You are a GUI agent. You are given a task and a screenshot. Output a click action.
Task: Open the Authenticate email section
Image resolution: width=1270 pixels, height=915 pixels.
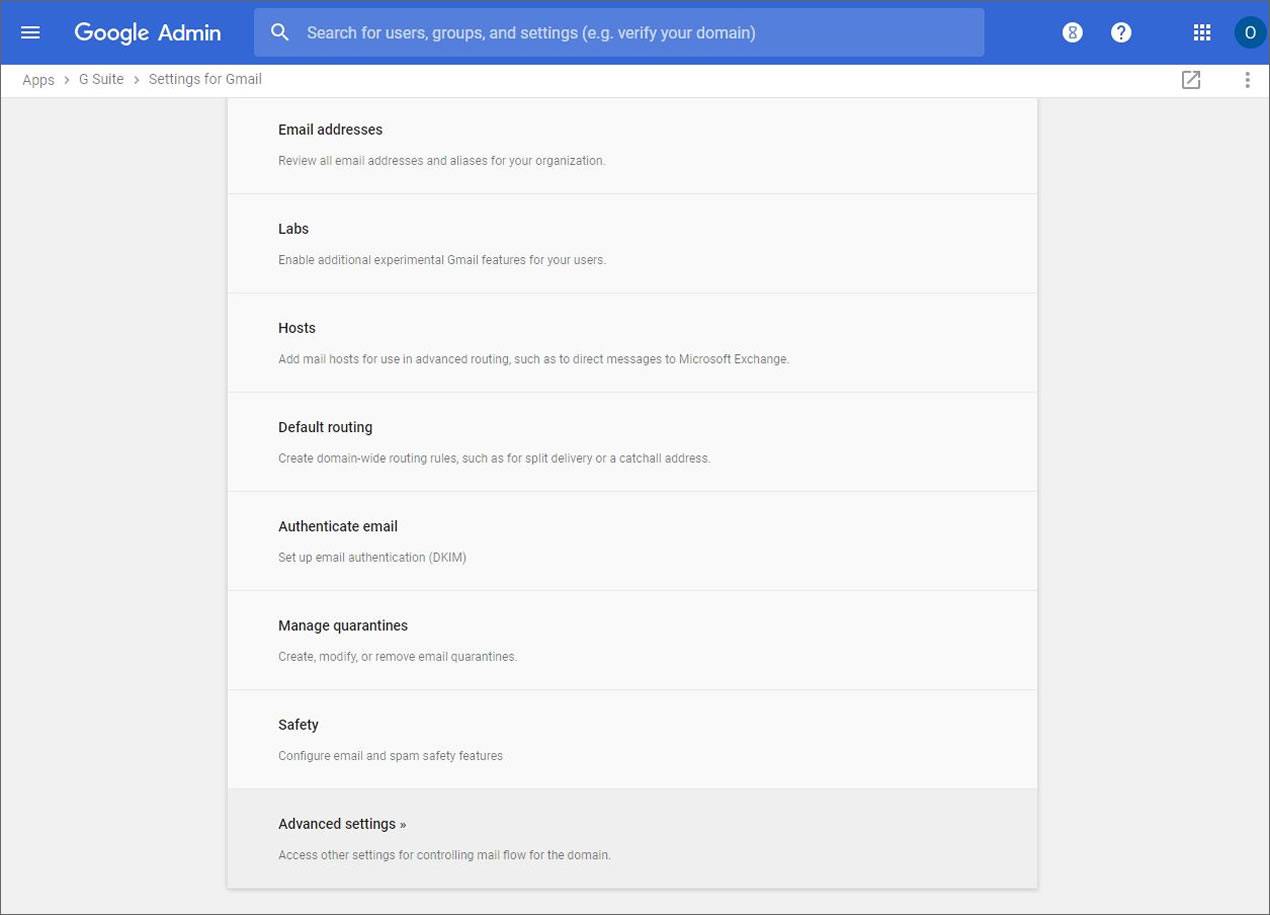pyautogui.click(x=337, y=526)
